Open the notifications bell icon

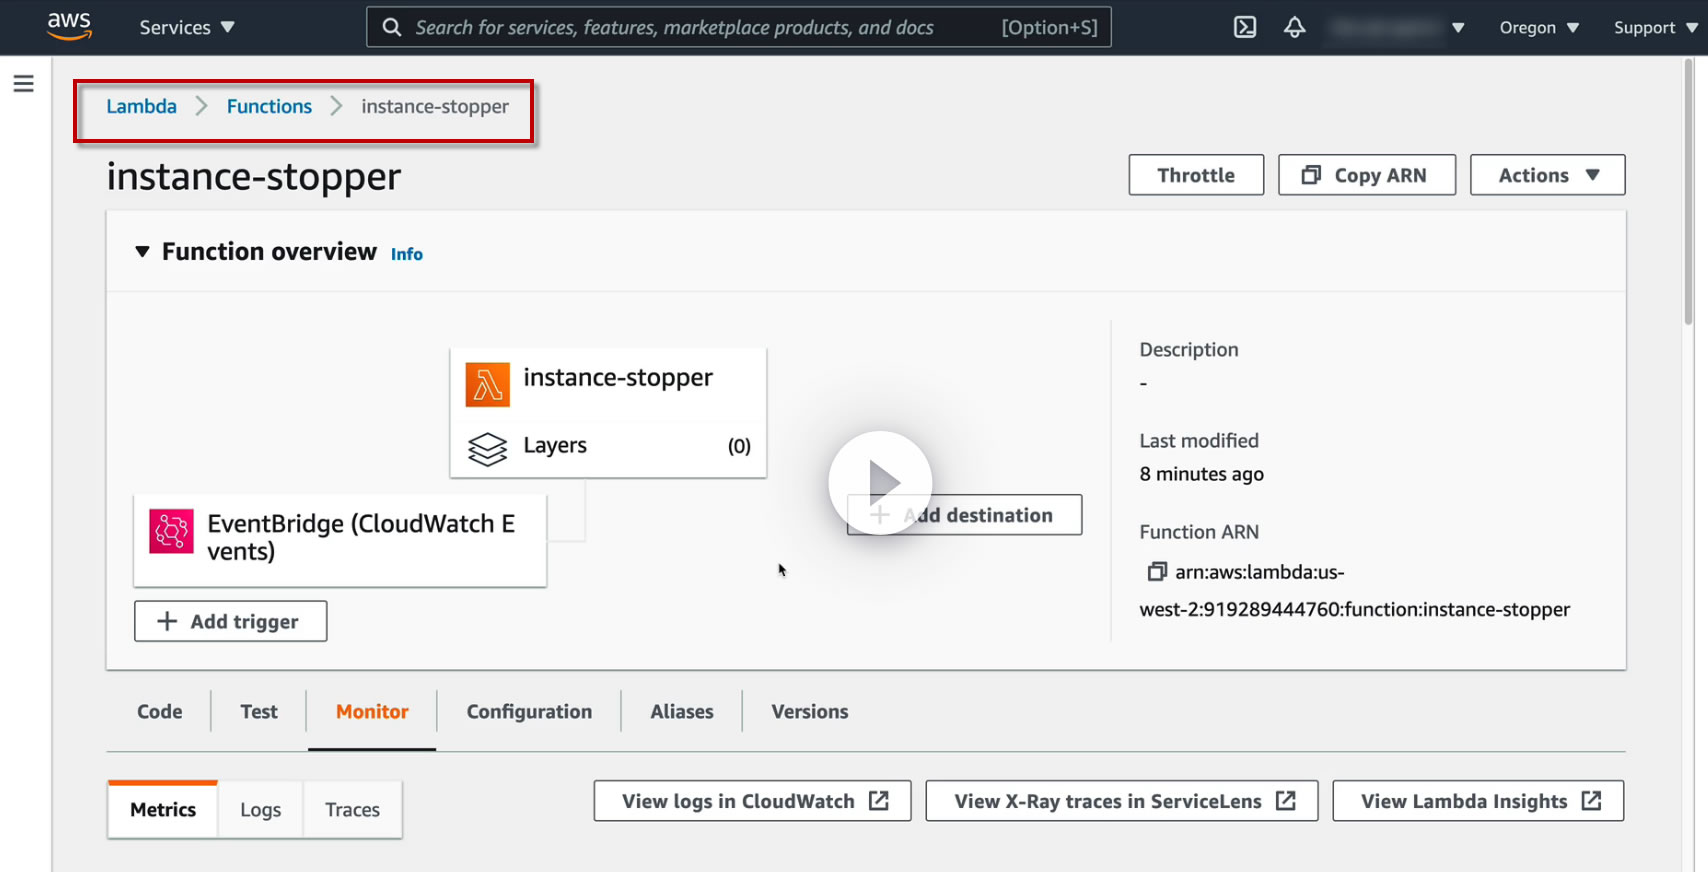tap(1295, 27)
